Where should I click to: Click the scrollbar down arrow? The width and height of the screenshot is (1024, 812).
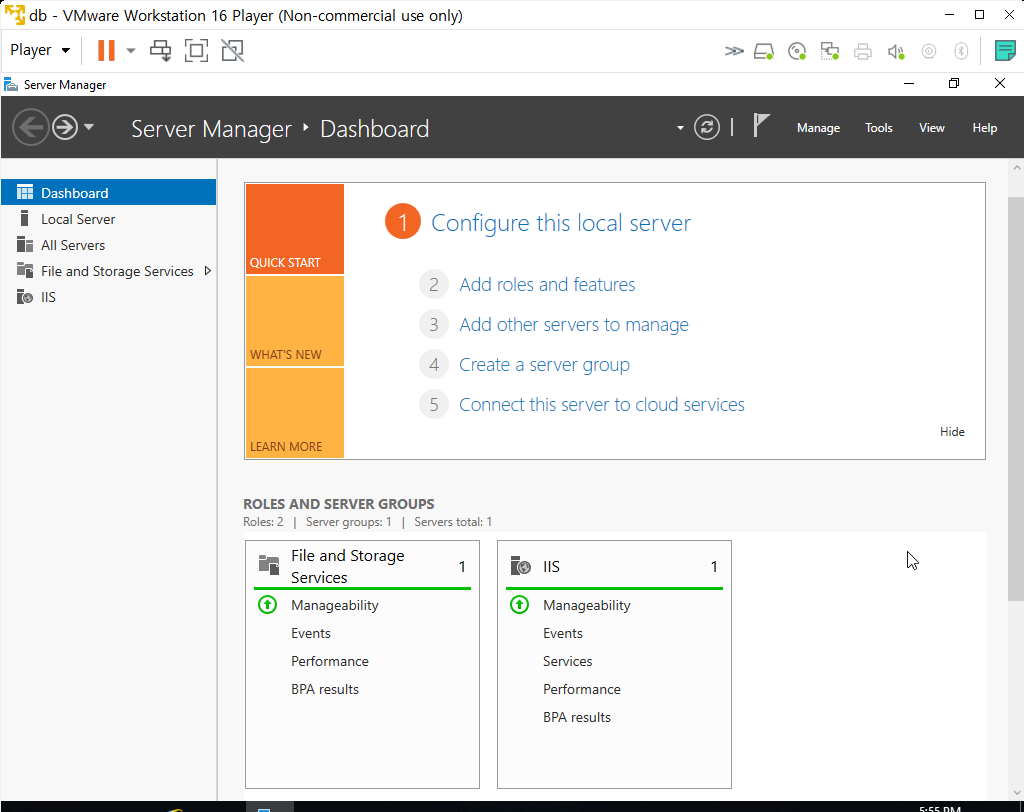(x=1016, y=792)
